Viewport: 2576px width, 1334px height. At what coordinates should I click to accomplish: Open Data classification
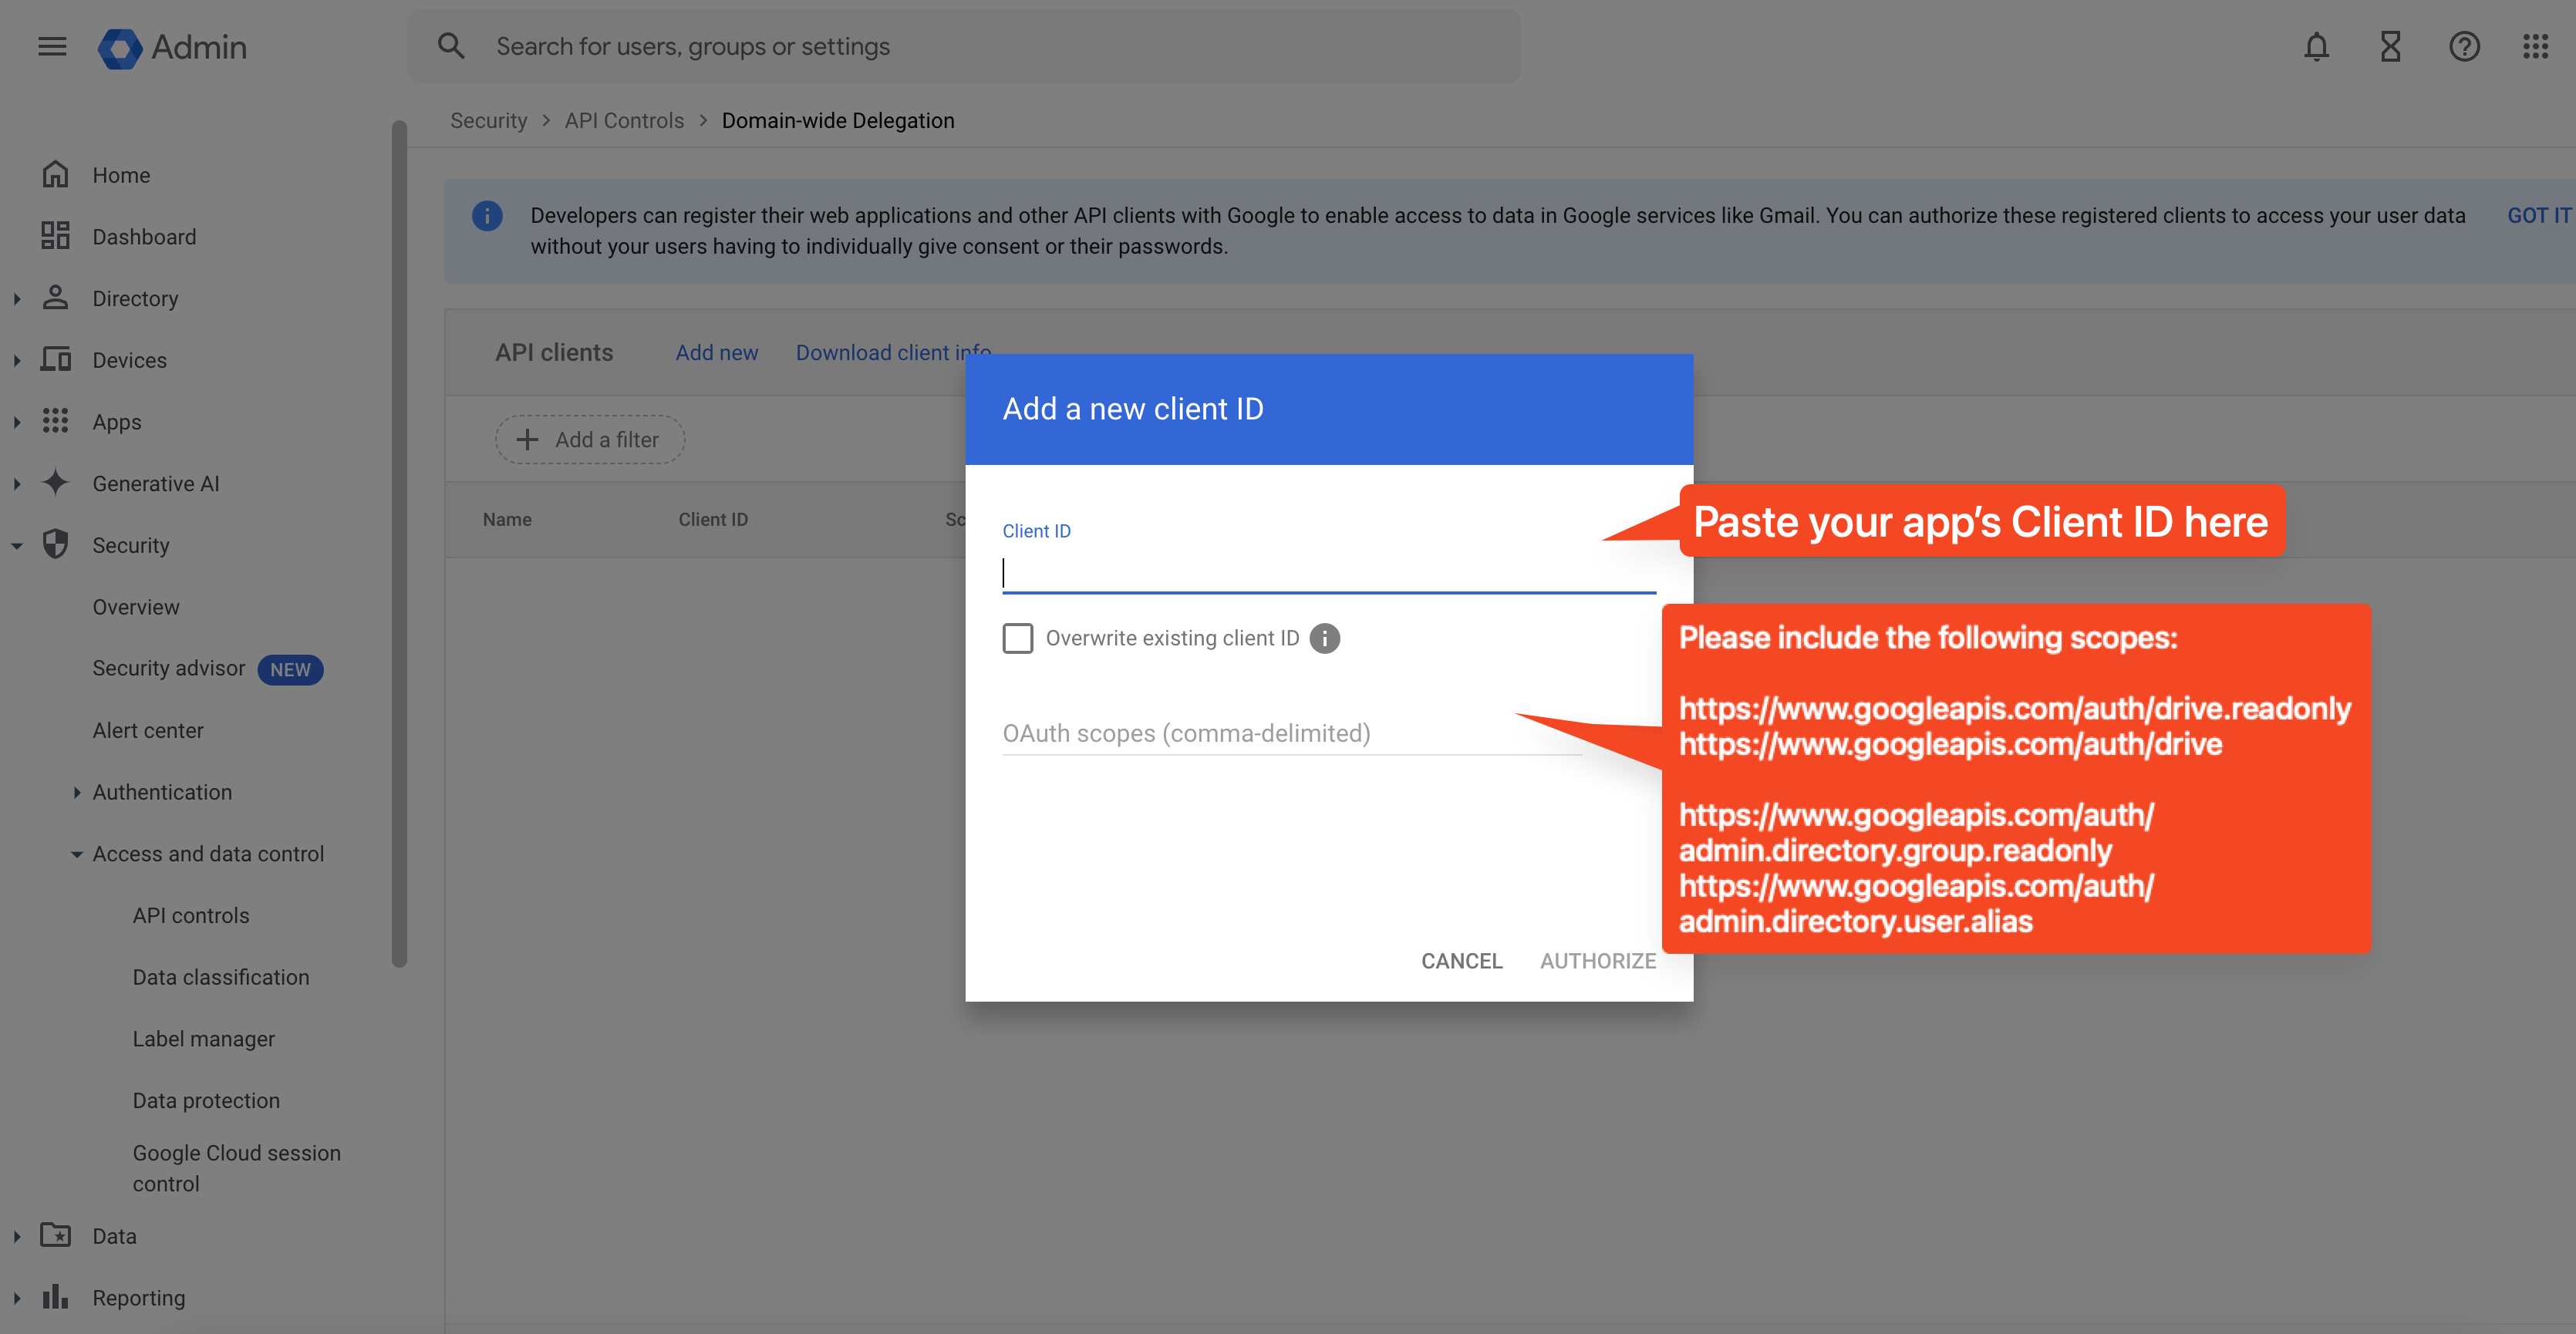coord(221,977)
